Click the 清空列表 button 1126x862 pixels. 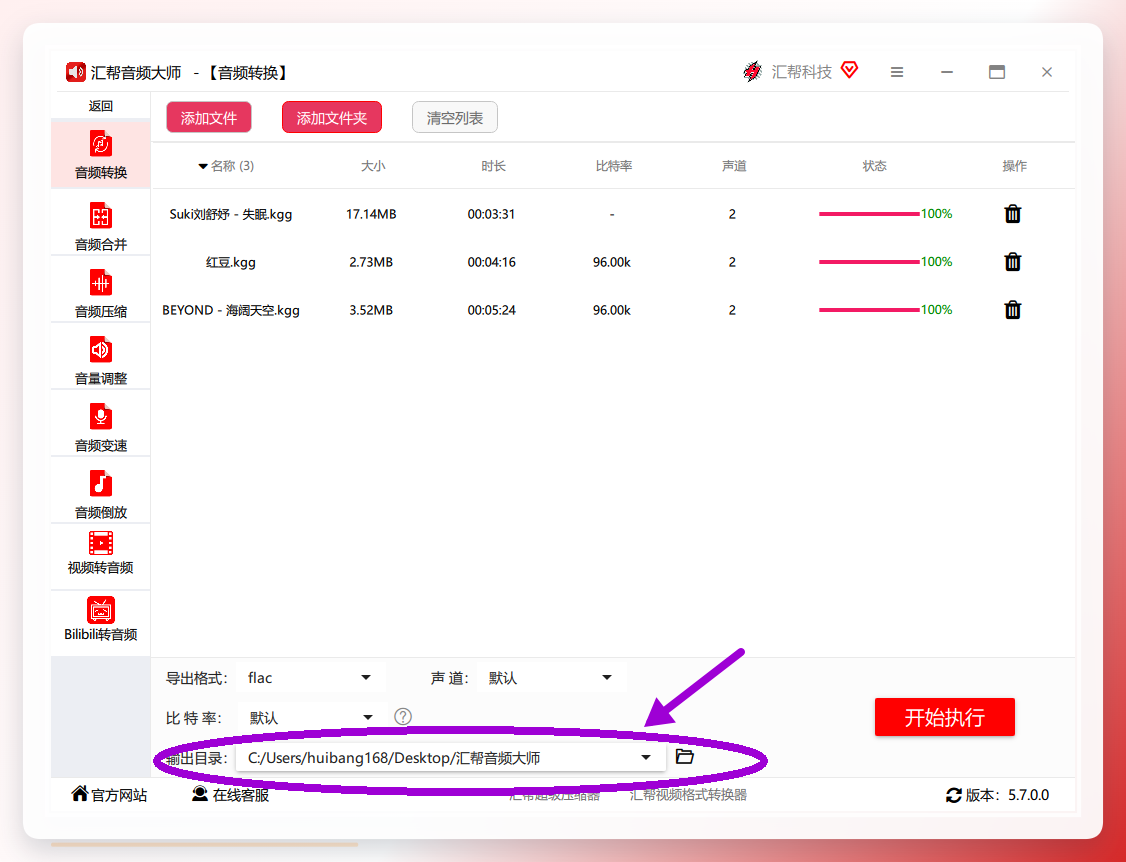click(x=455, y=118)
